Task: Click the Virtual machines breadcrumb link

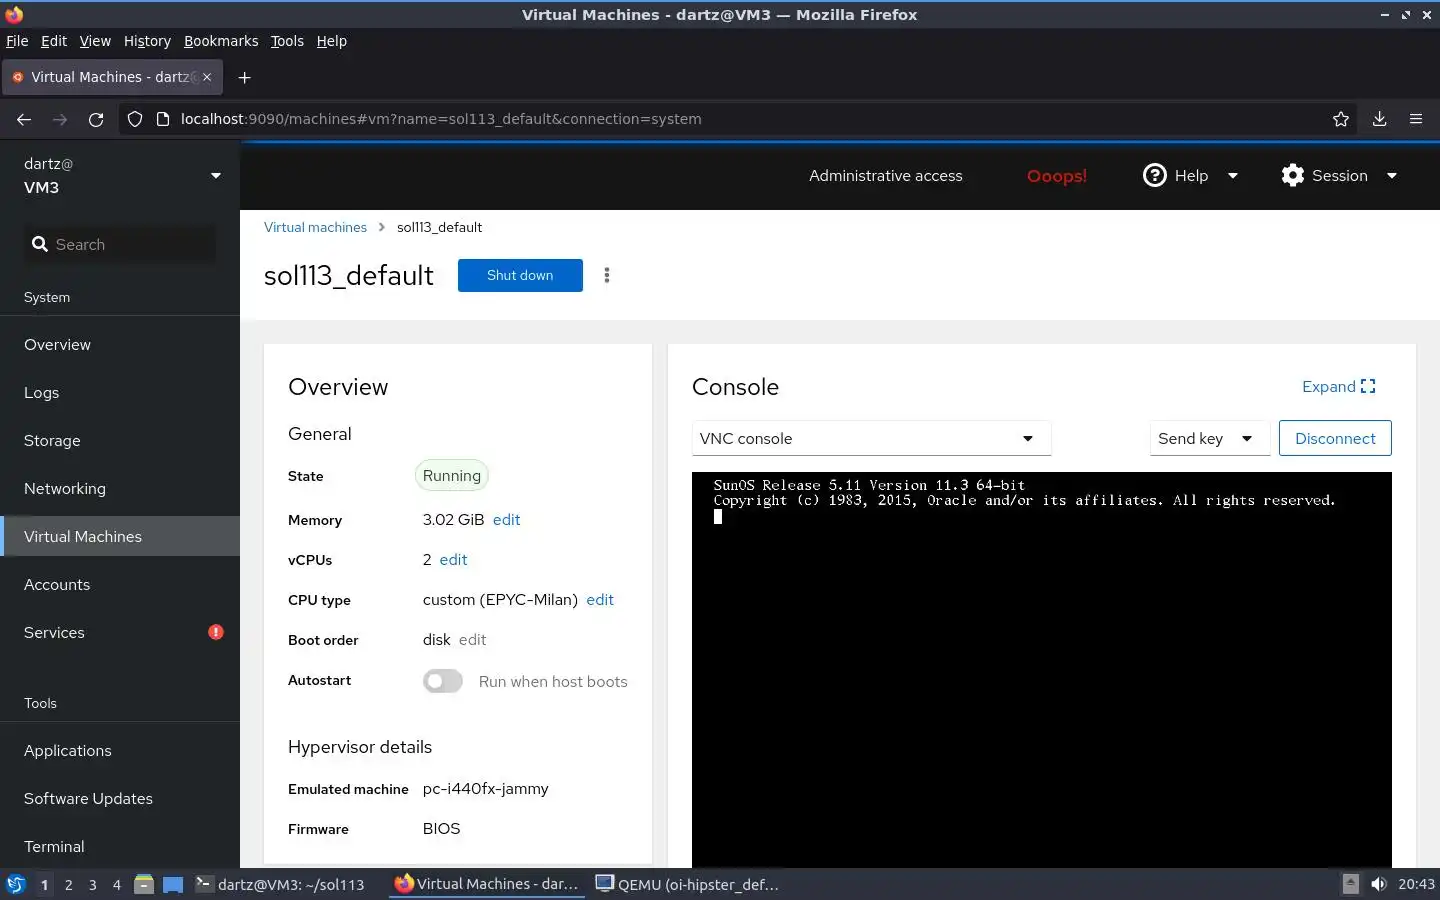Action: [x=315, y=227]
